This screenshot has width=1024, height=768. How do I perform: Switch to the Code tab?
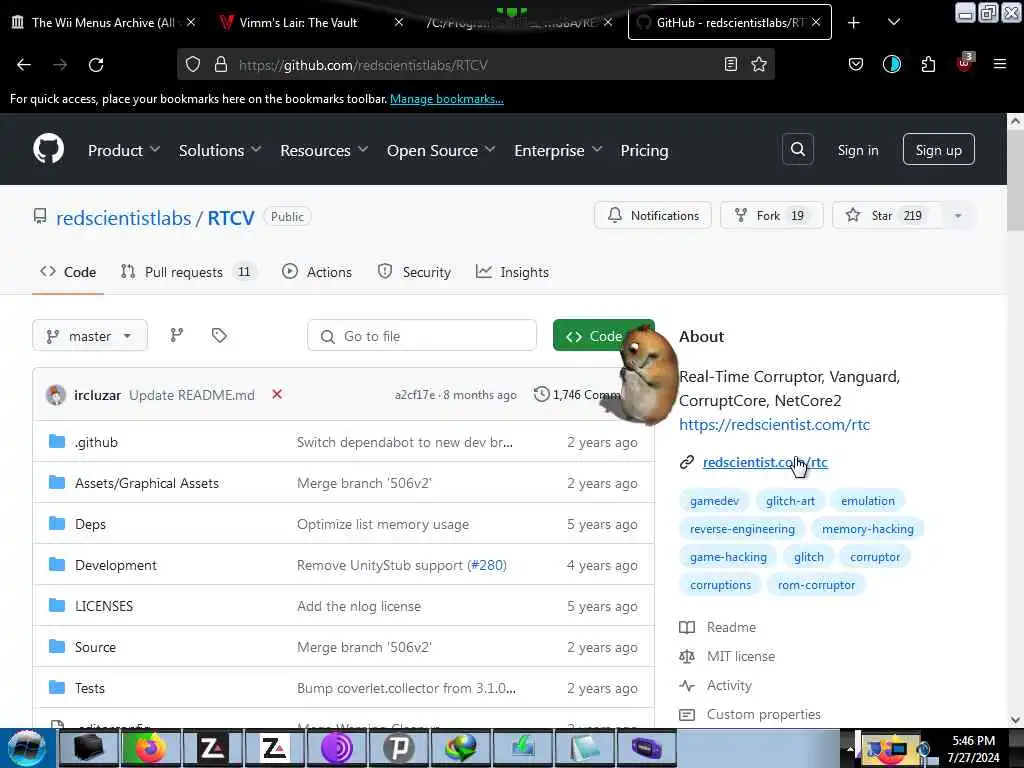[x=68, y=272]
